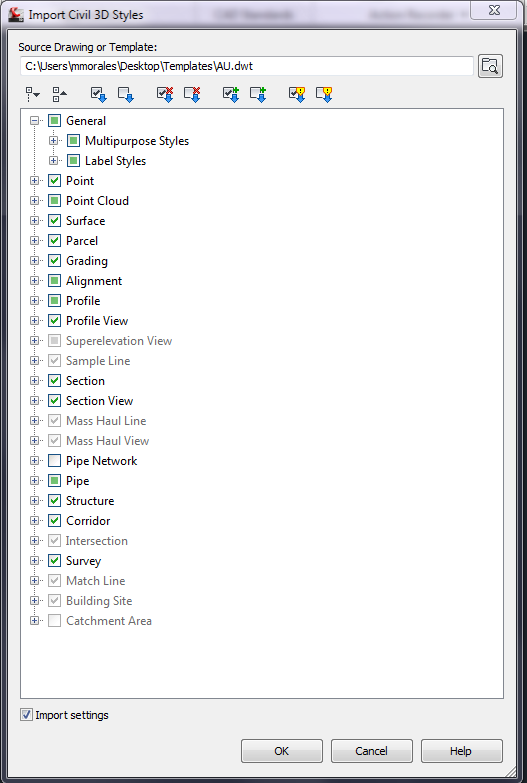Image resolution: width=527 pixels, height=783 pixels.
Task: Click the check all styles toolbar icon
Action: tap(98, 94)
